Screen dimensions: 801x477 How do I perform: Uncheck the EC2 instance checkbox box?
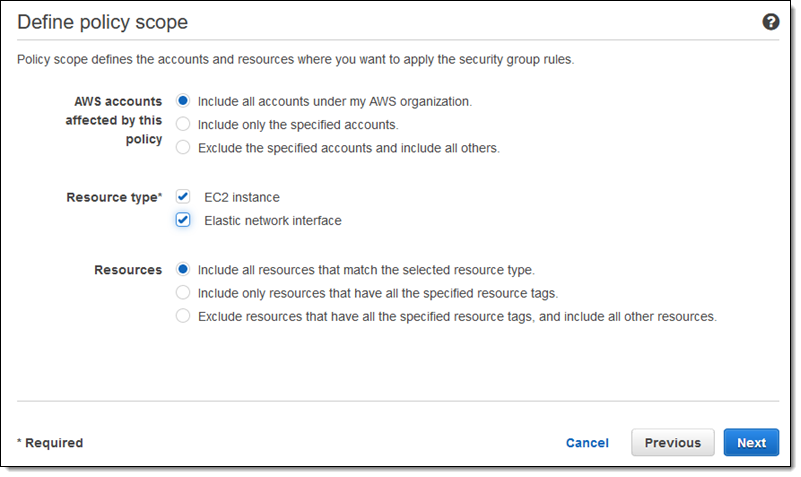pyautogui.click(x=183, y=197)
